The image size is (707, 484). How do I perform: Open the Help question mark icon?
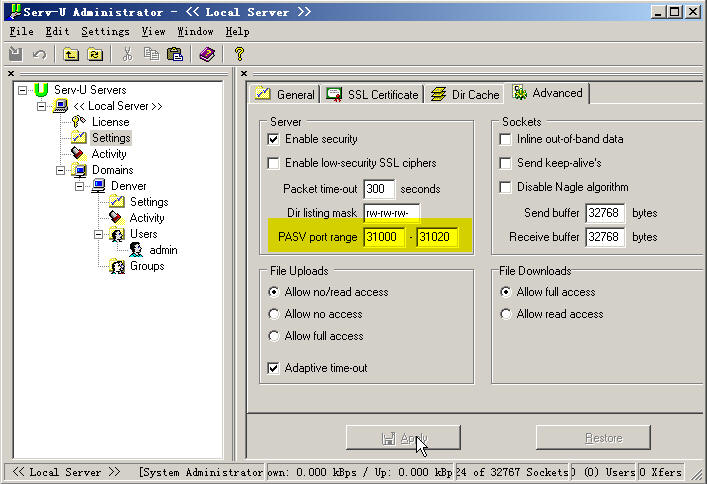click(238, 54)
